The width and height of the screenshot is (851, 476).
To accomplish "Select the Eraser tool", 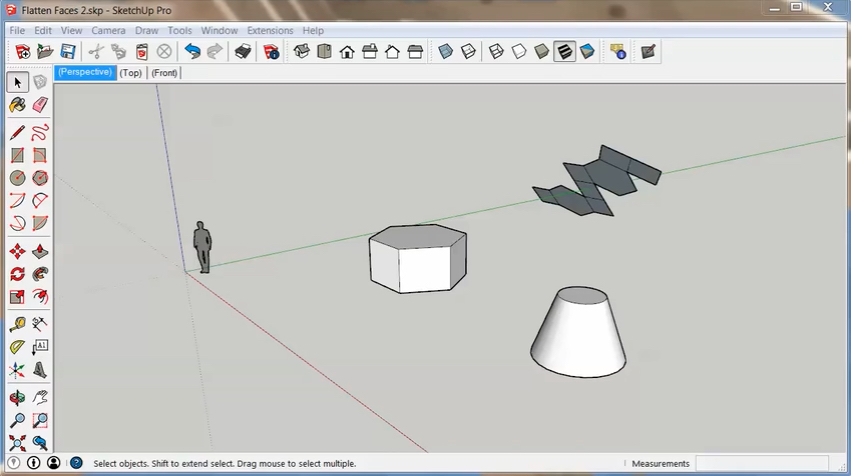I will pos(40,105).
